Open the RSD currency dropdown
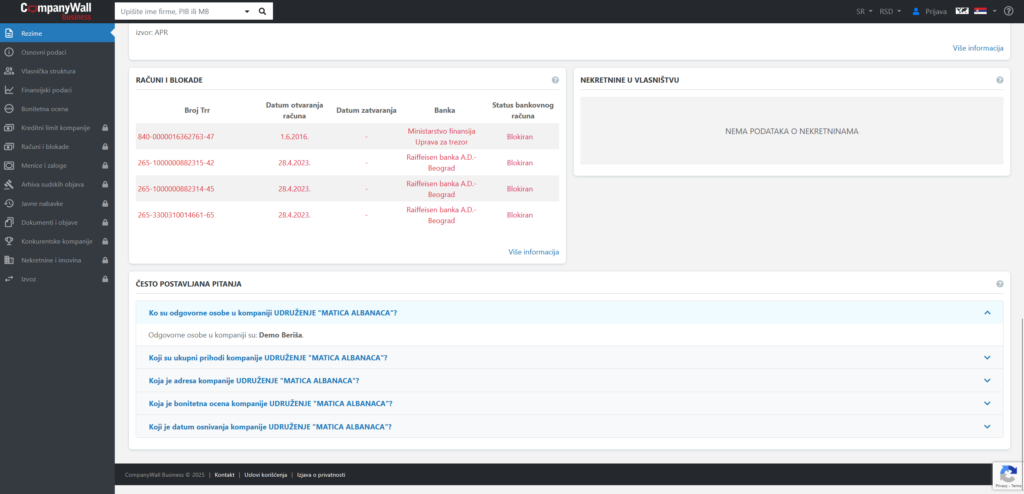Image resolution: width=1024 pixels, height=494 pixels. point(889,11)
